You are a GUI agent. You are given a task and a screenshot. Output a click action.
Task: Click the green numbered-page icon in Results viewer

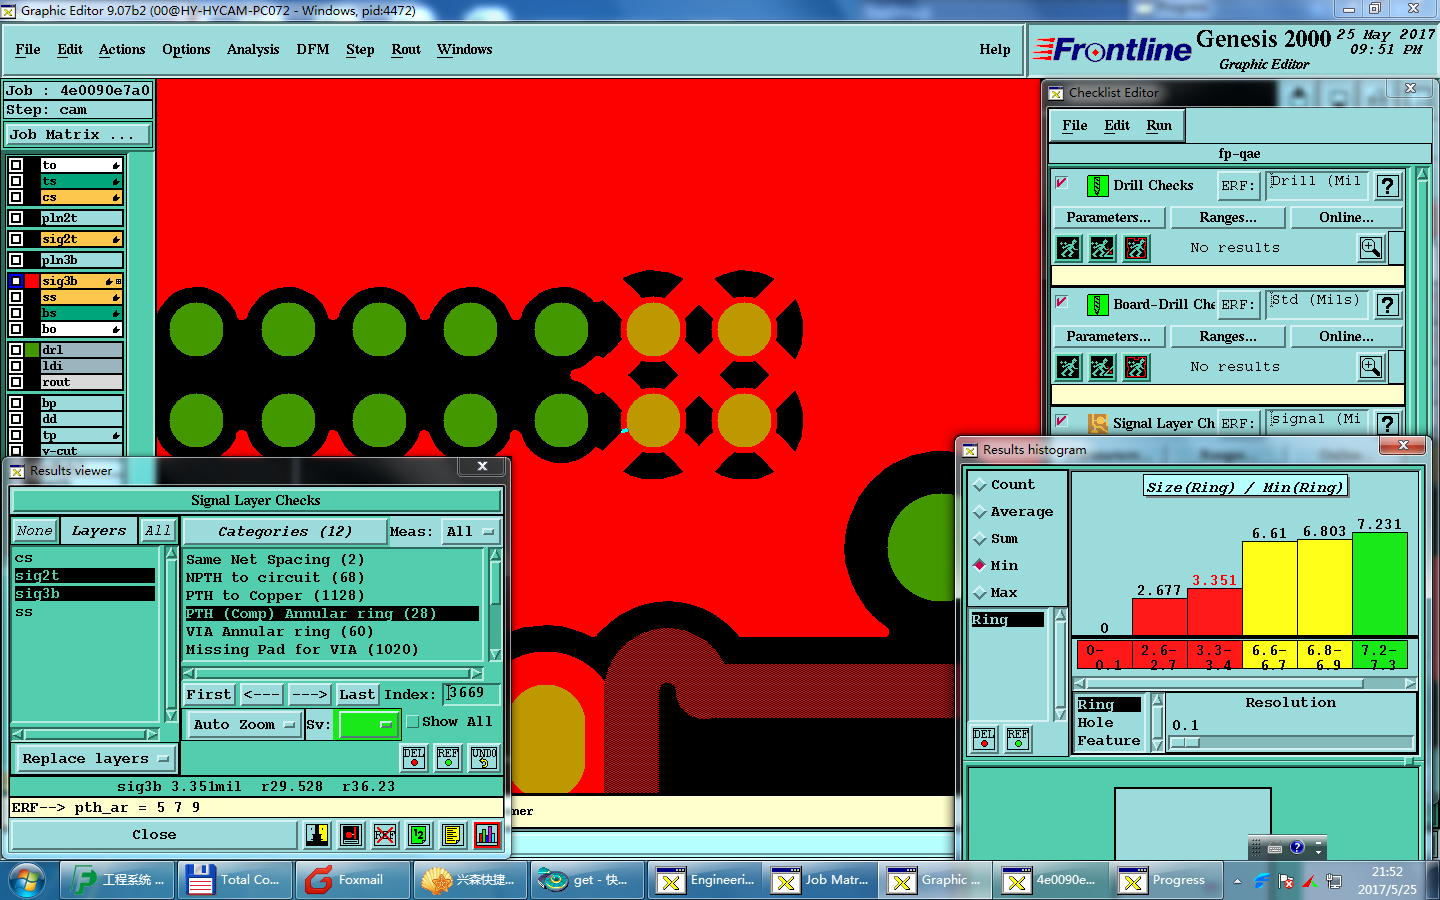click(x=419, y=834)
